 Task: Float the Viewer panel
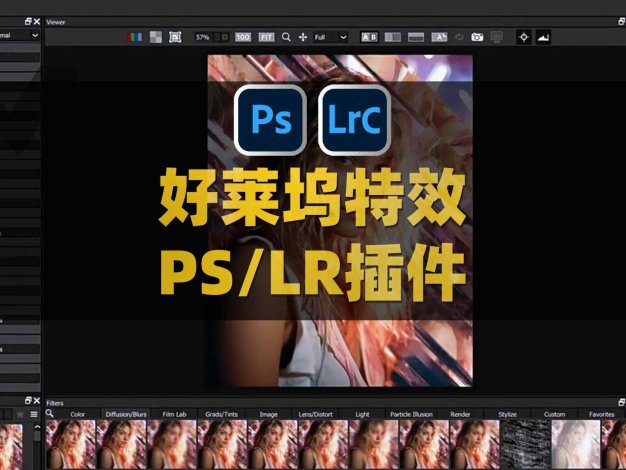(622, 22)
